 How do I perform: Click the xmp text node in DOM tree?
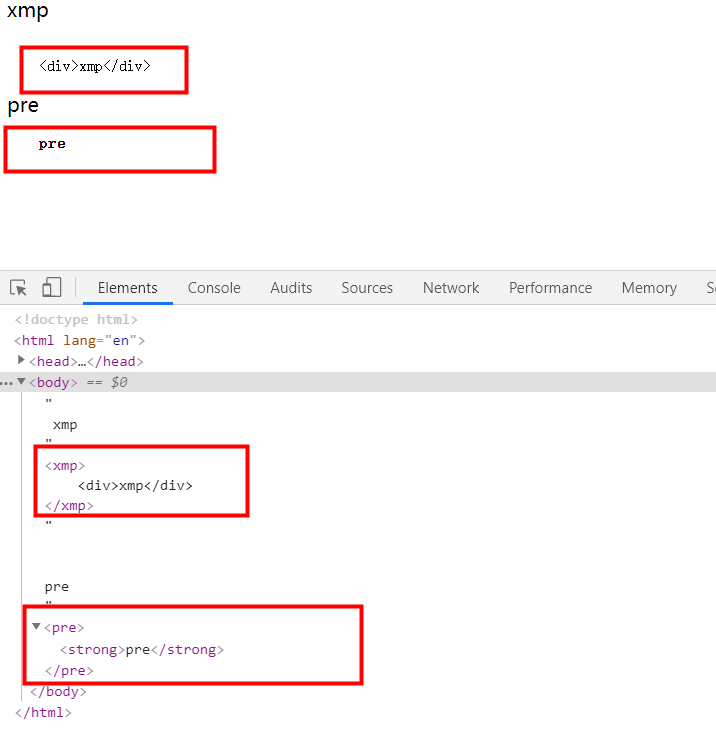click(x=65, y=425)
